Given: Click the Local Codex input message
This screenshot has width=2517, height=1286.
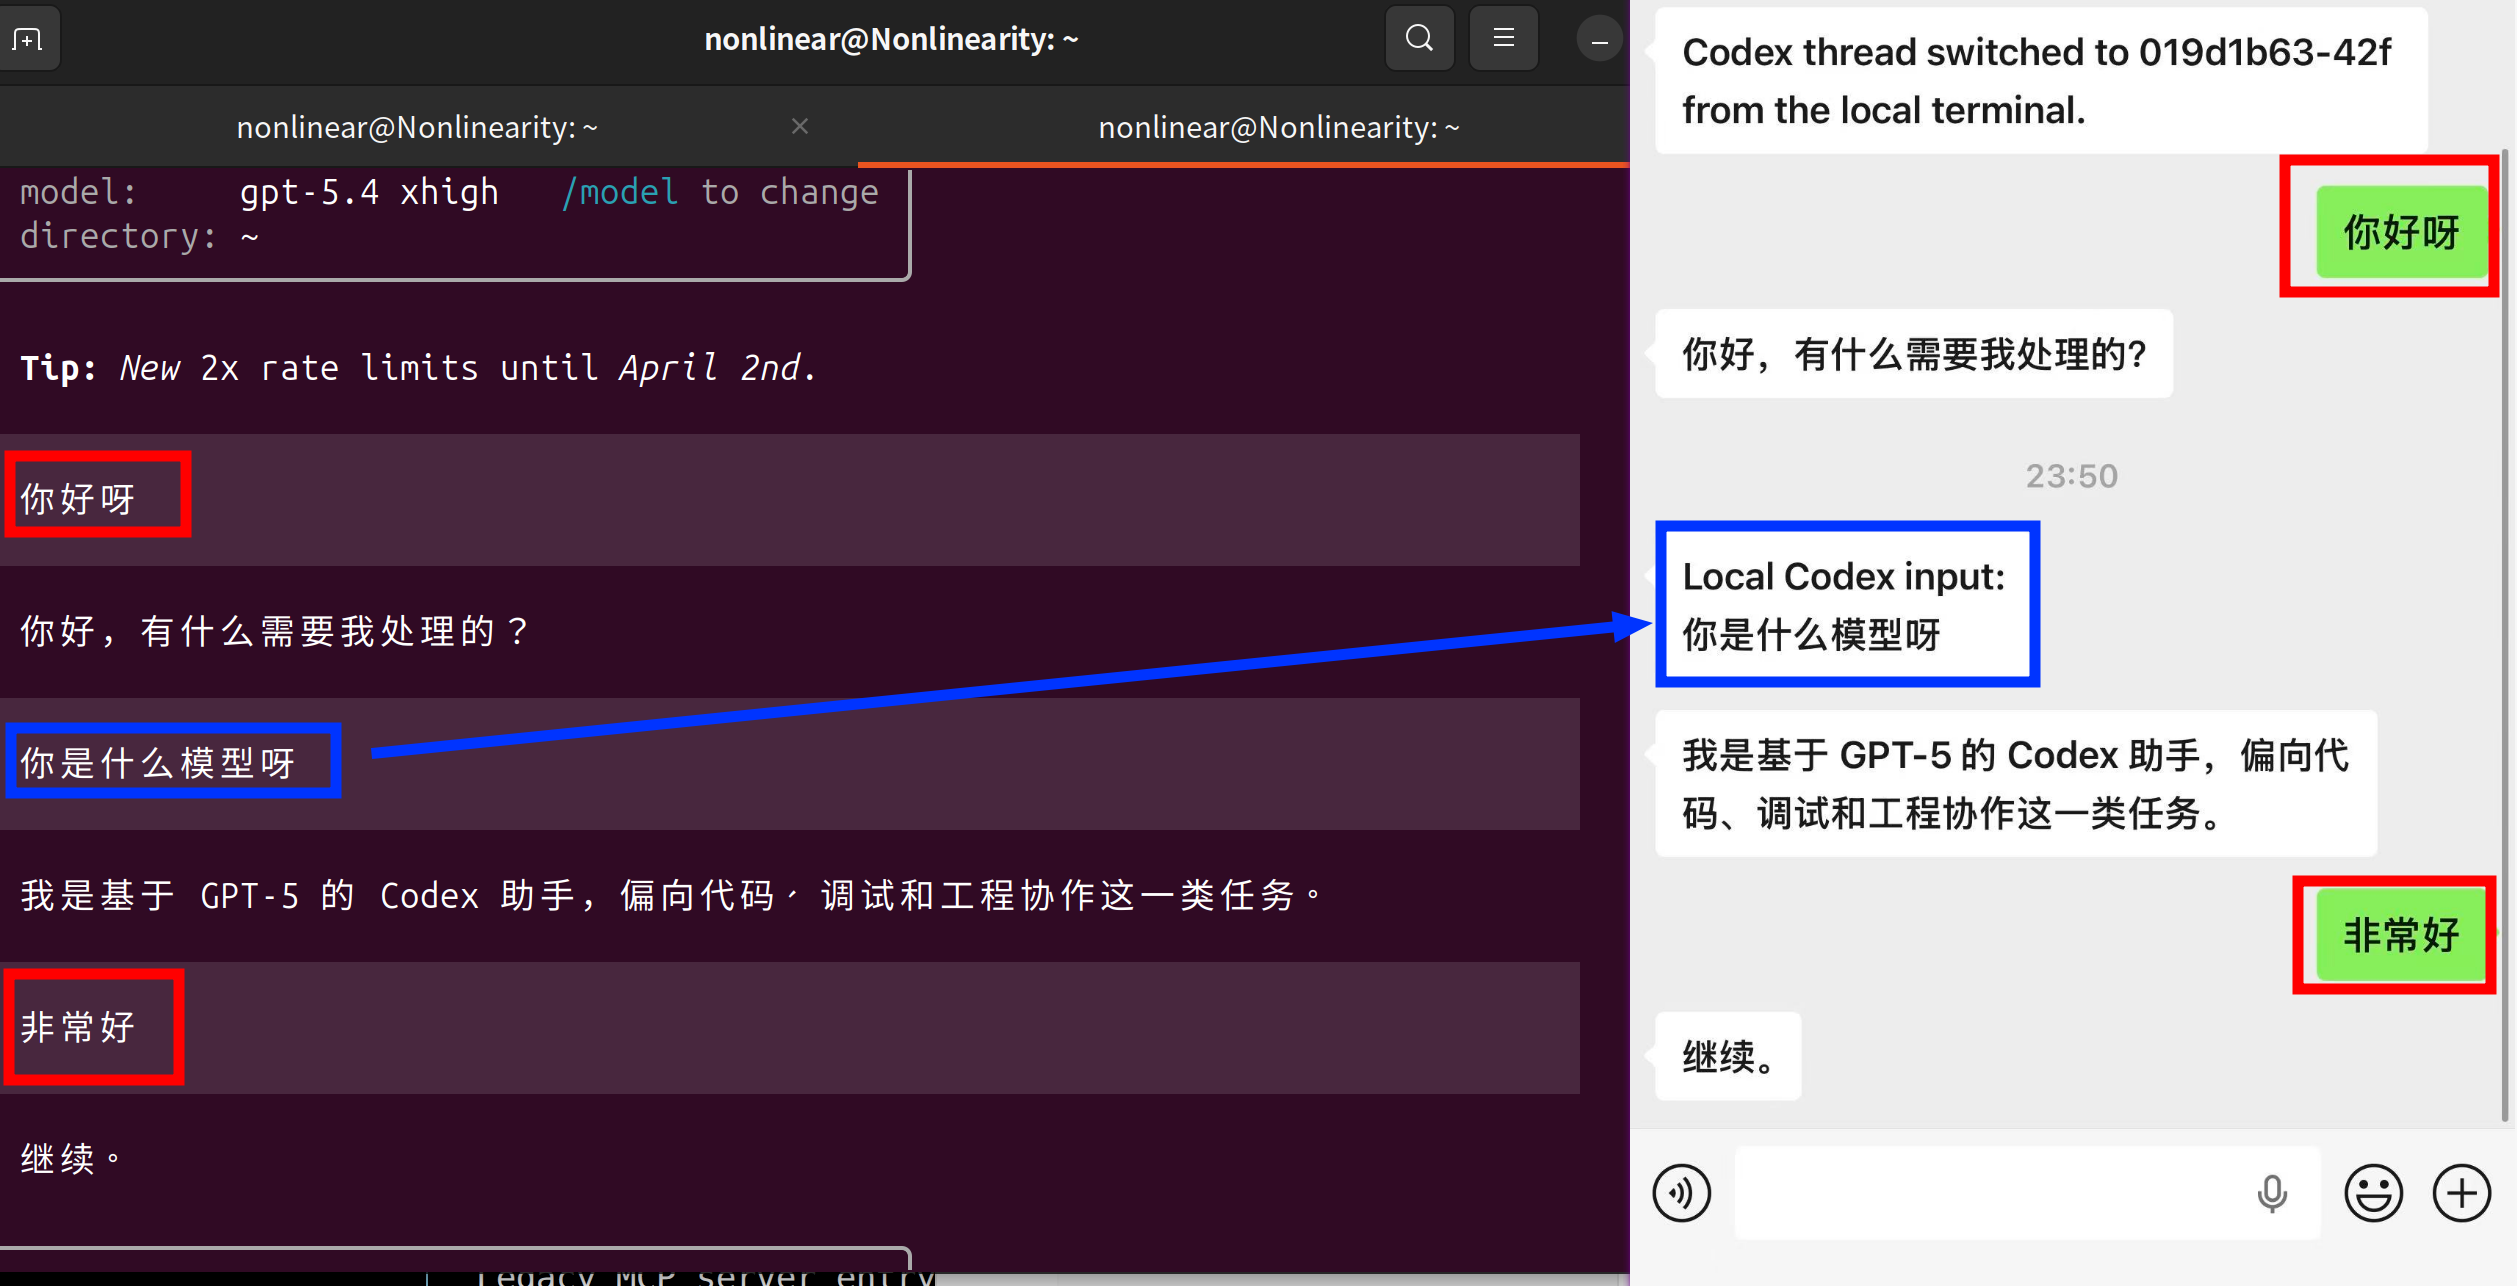Looking at the screenshot, I should coord(1846,604).
